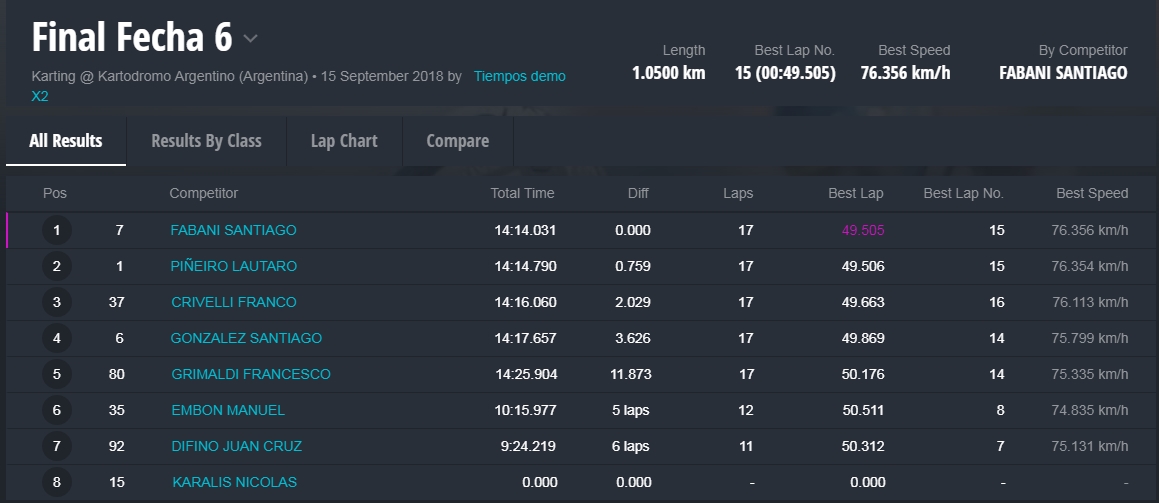This screenshot has width=1159, height=503.
Task: Expand the Final Fecha 6 session dropdown
Action: point(250,39)
